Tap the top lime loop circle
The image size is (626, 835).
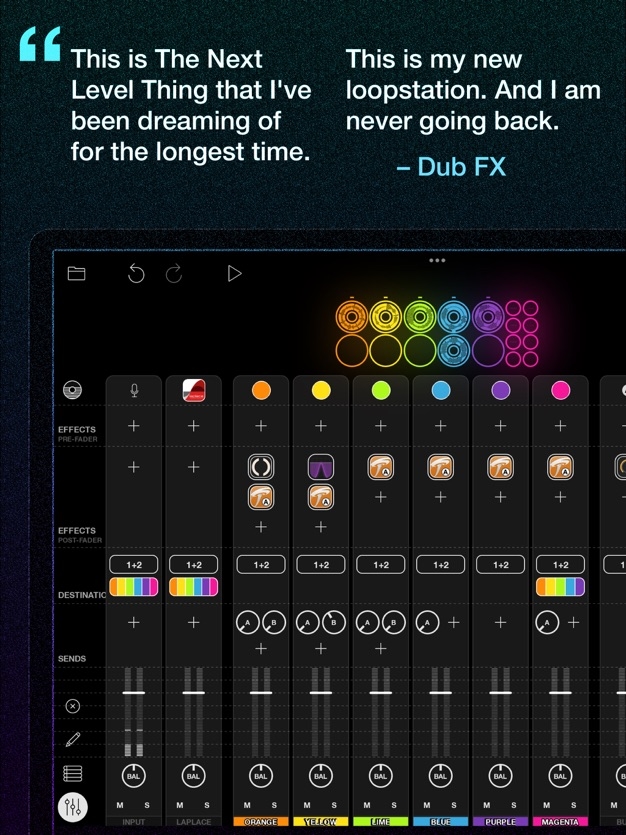(x=420, y=317)
